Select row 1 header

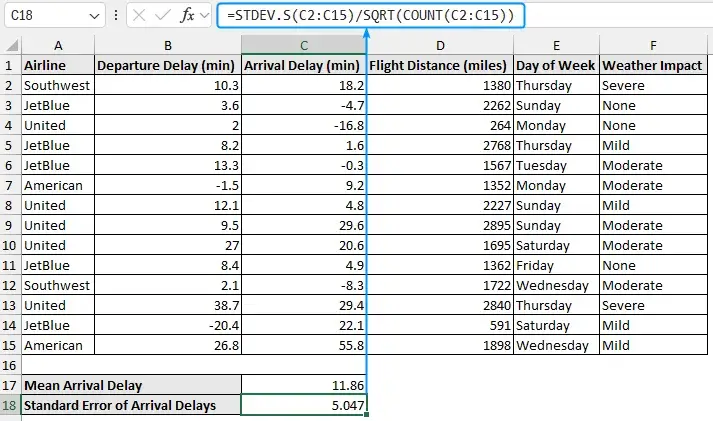pos(10,65)
